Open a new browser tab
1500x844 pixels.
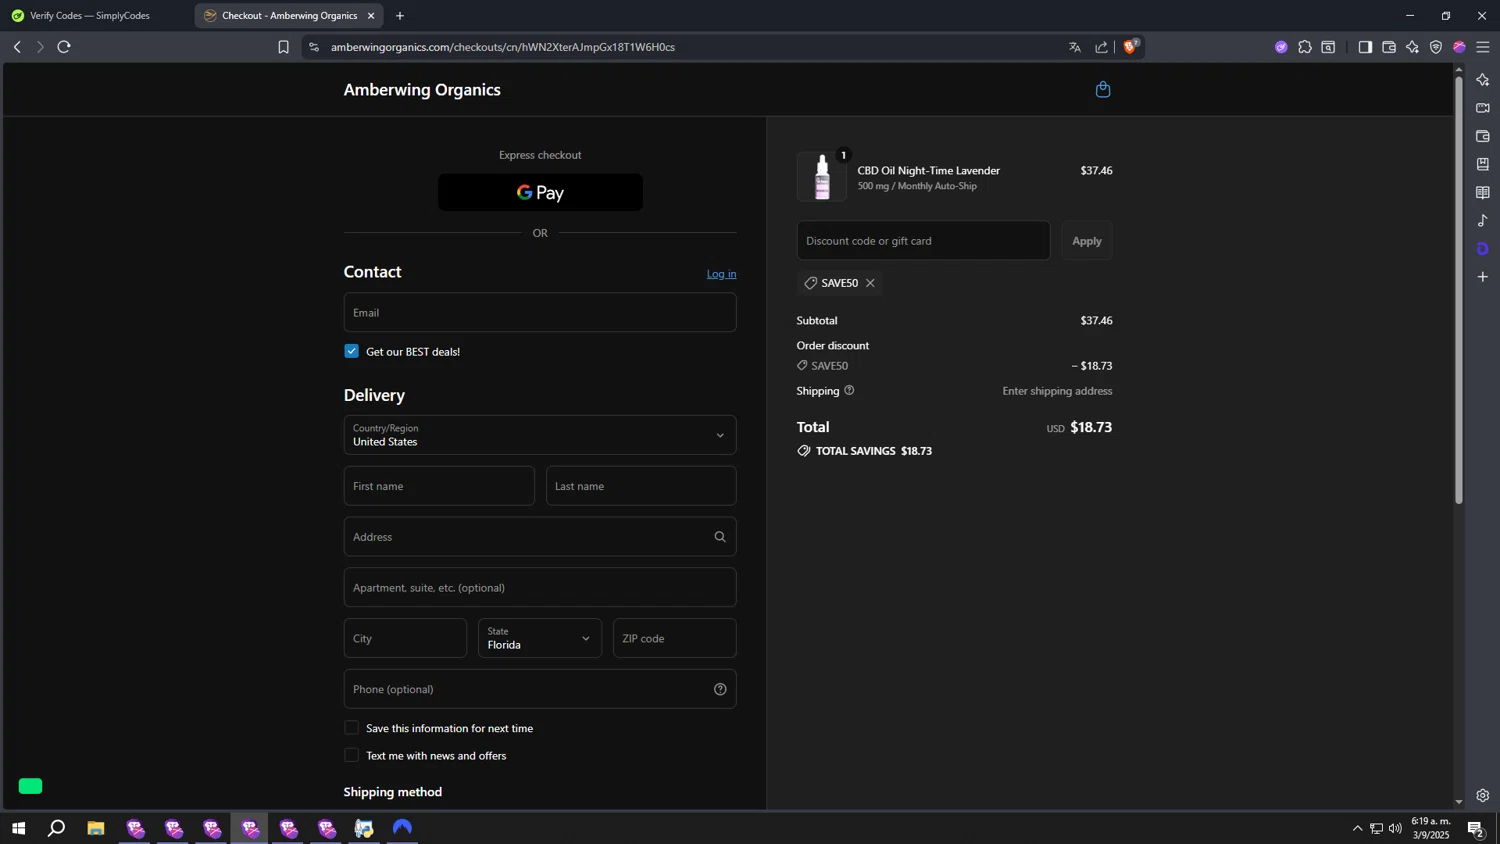[400, 16]
